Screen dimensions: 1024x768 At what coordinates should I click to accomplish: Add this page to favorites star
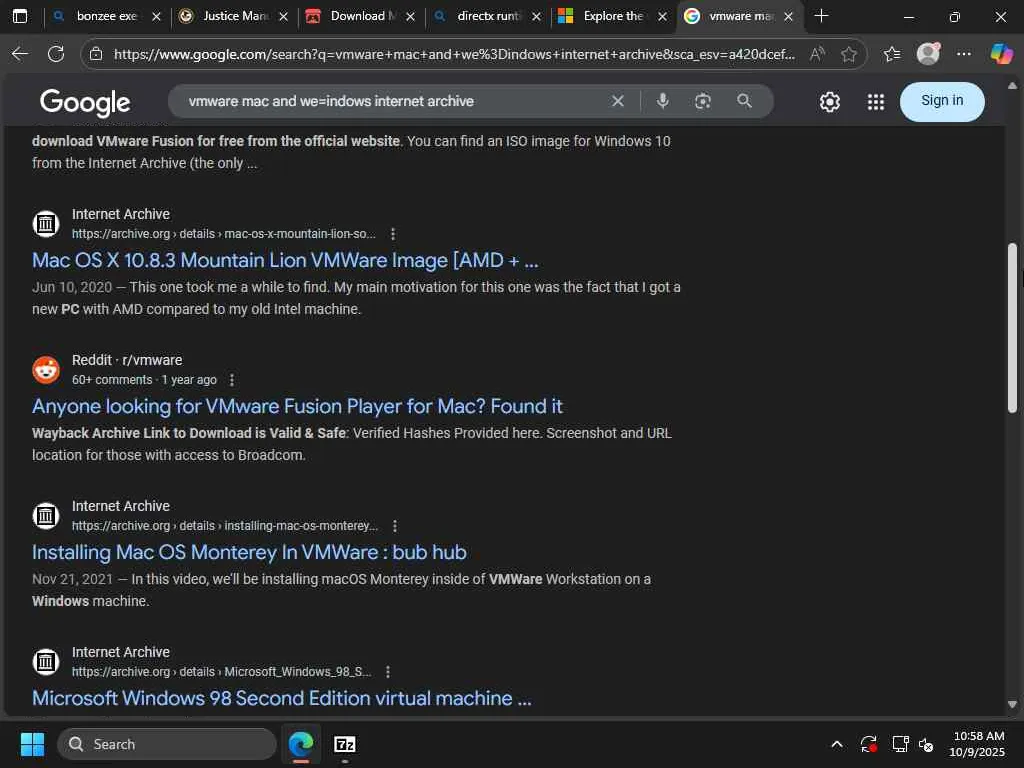tap(848, 54)
